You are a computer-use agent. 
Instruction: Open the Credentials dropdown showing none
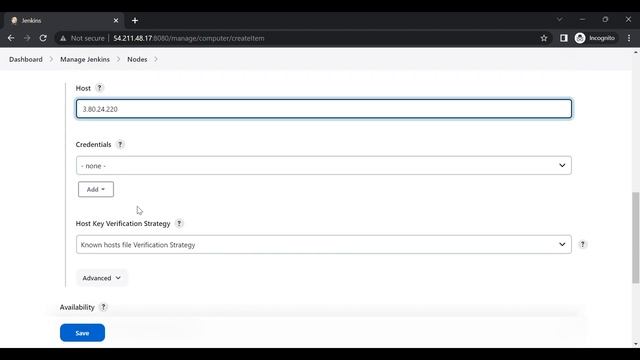324,165
